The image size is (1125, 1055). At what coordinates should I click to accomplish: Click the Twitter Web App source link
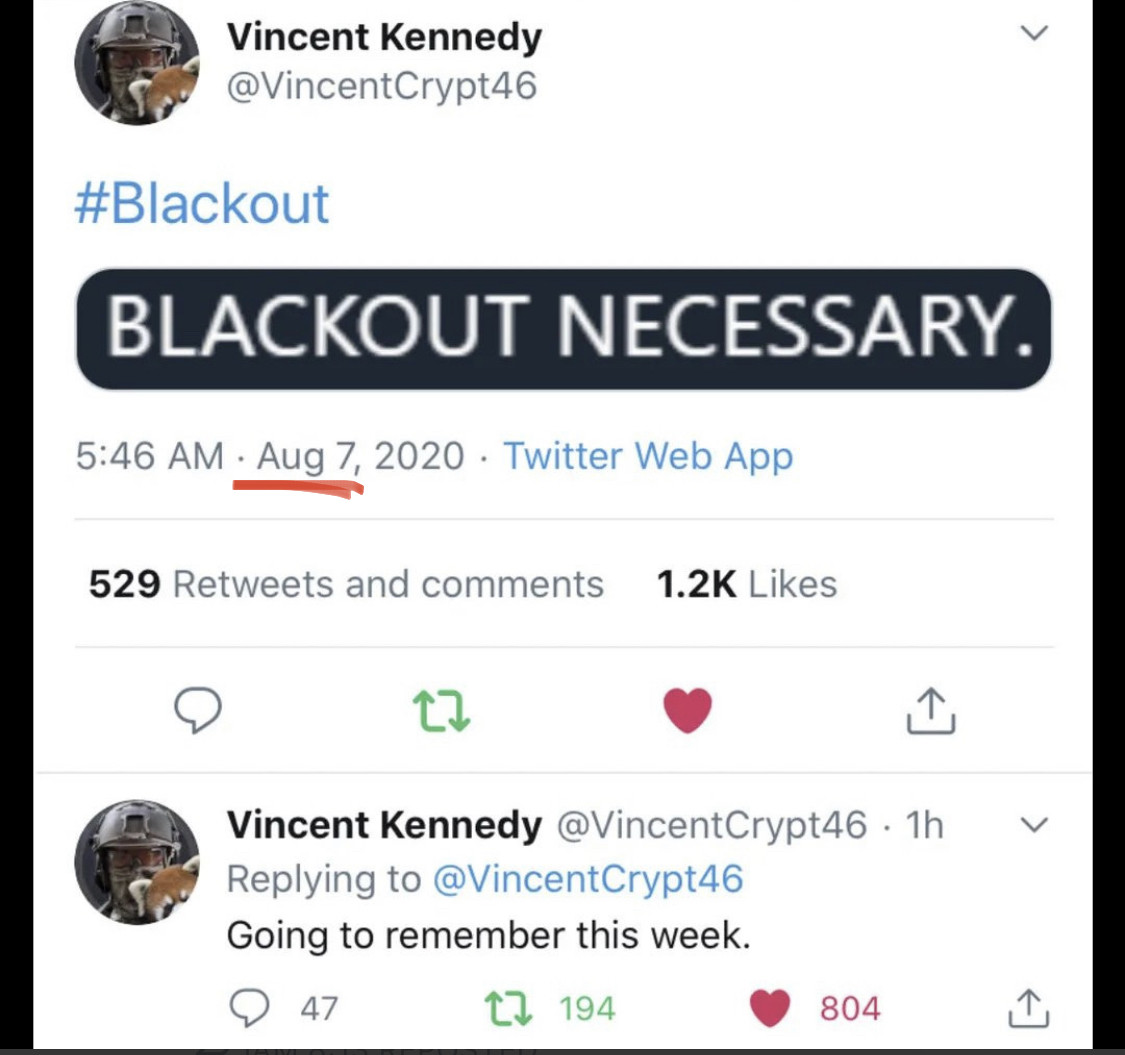pos(648,456)
